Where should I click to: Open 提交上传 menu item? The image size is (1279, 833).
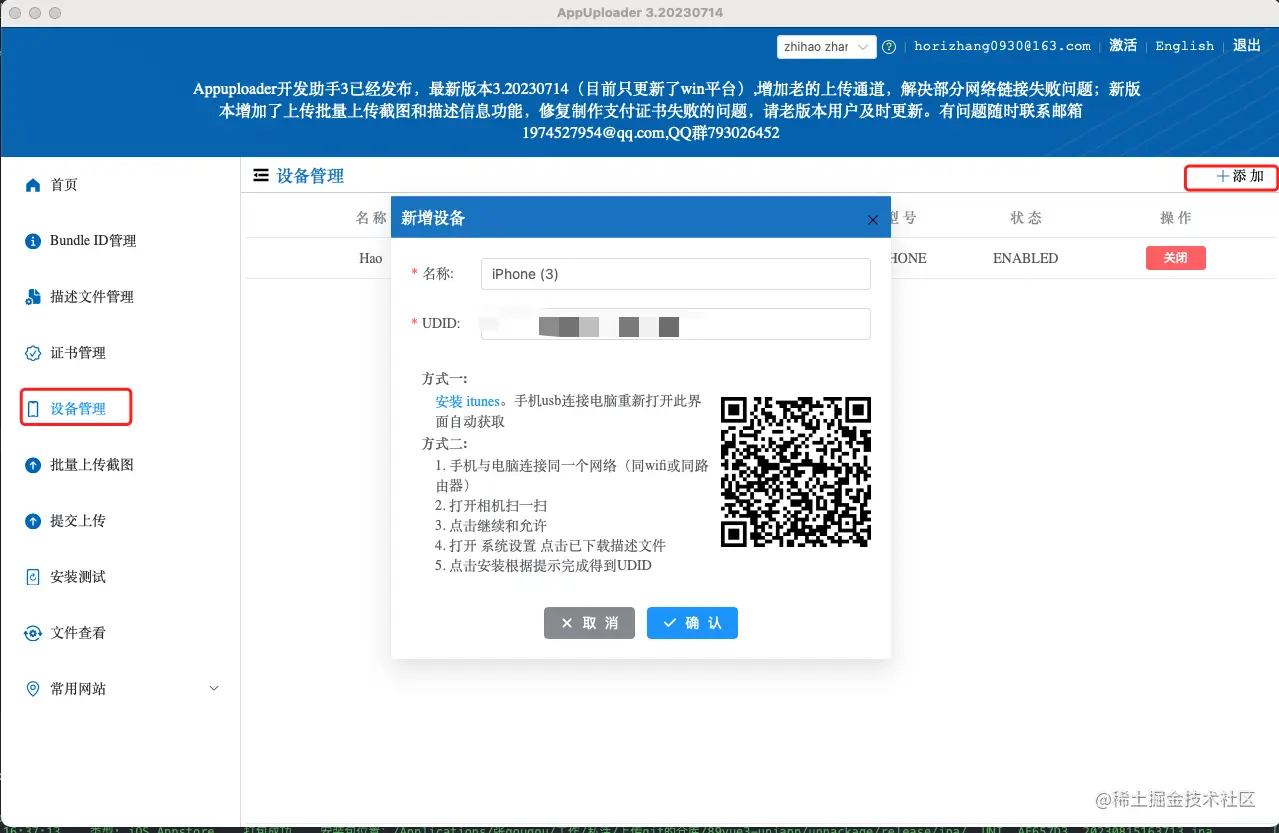[x=78, y=521]
